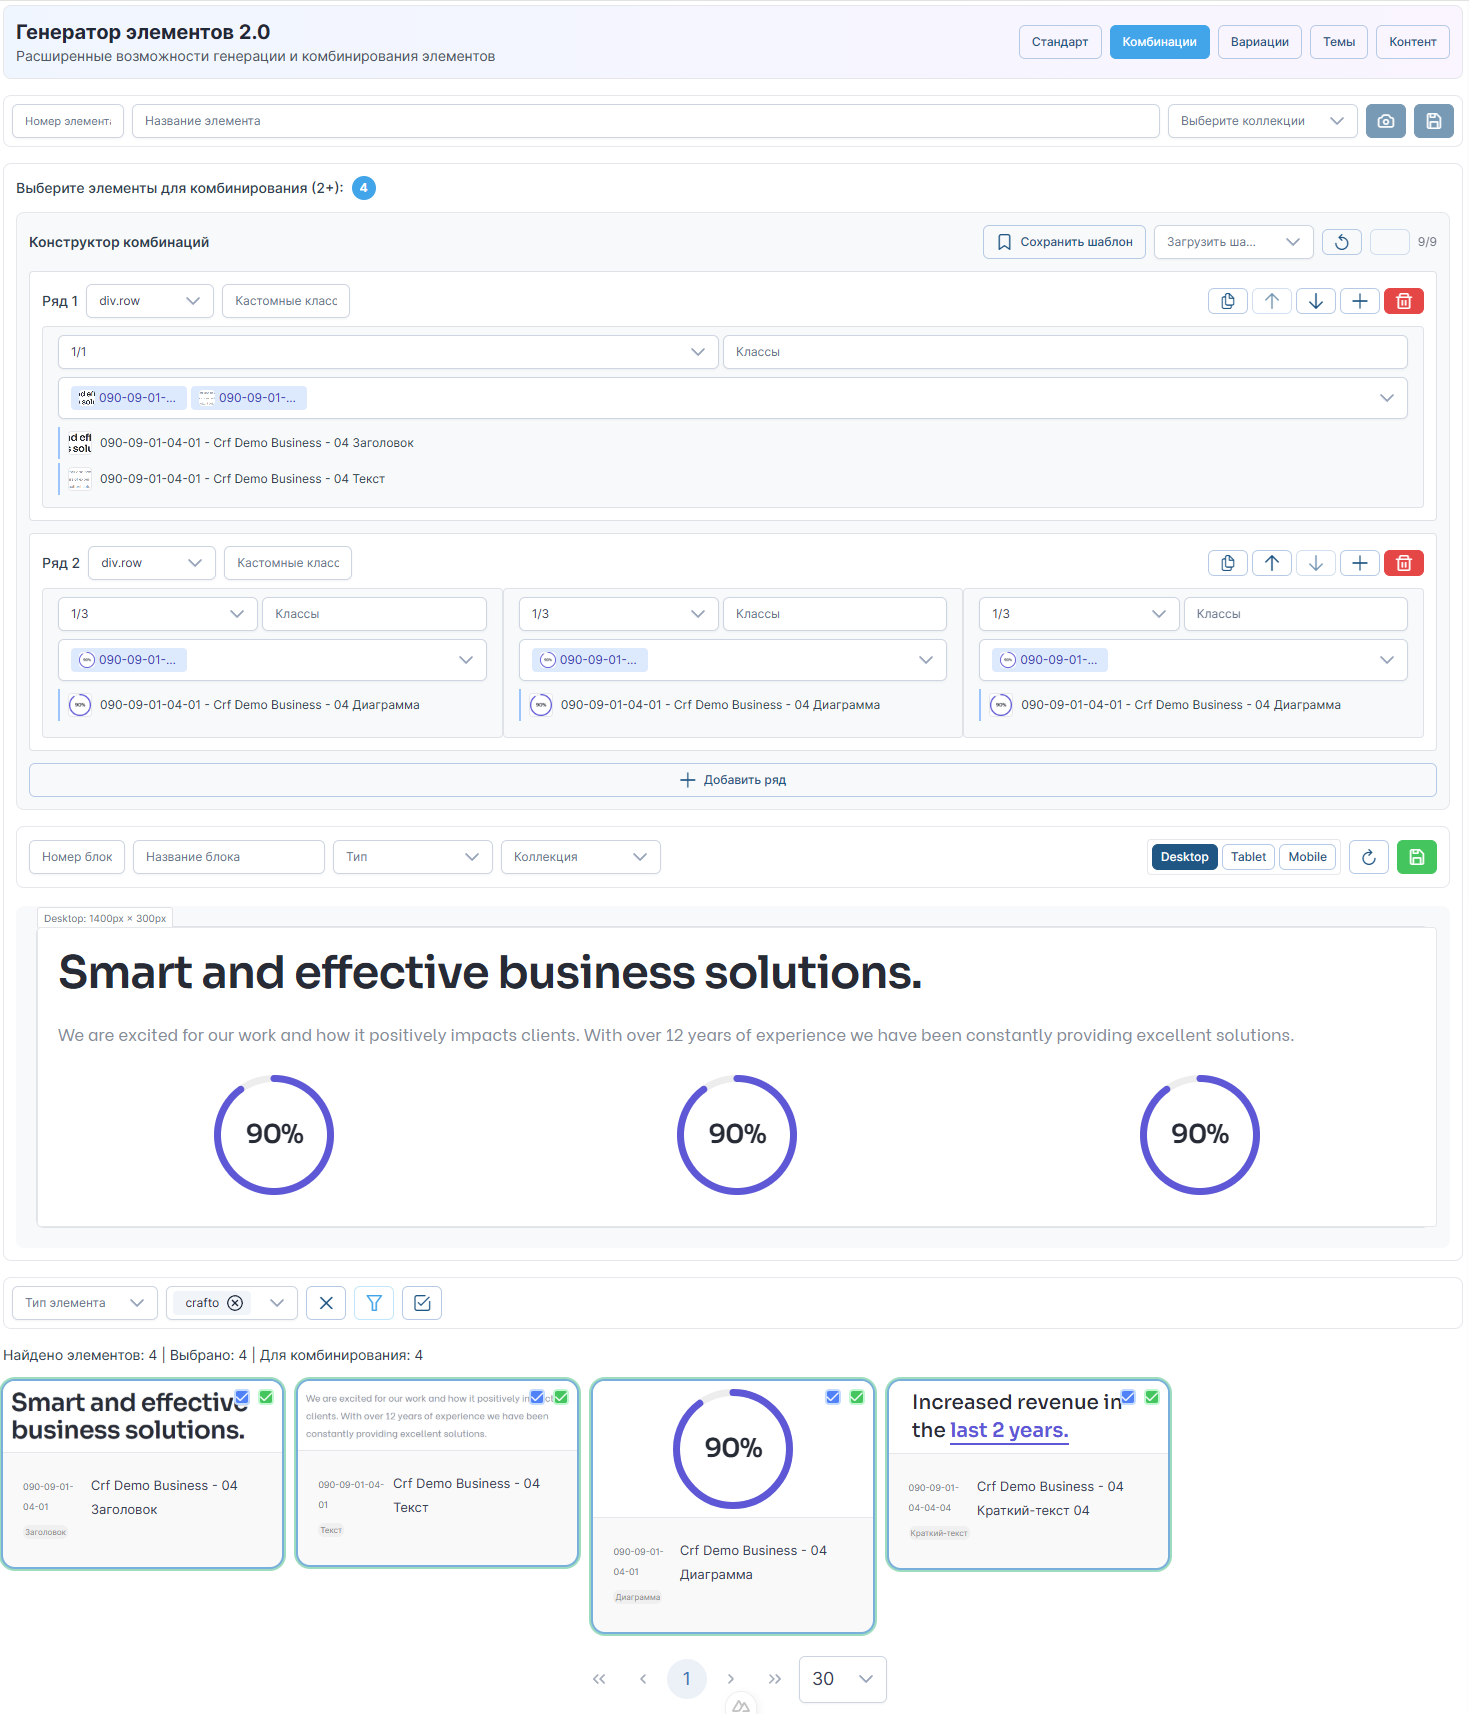Click the 90% diagram card thumbnail
1472x1724 pixels.
(733, 1449)
